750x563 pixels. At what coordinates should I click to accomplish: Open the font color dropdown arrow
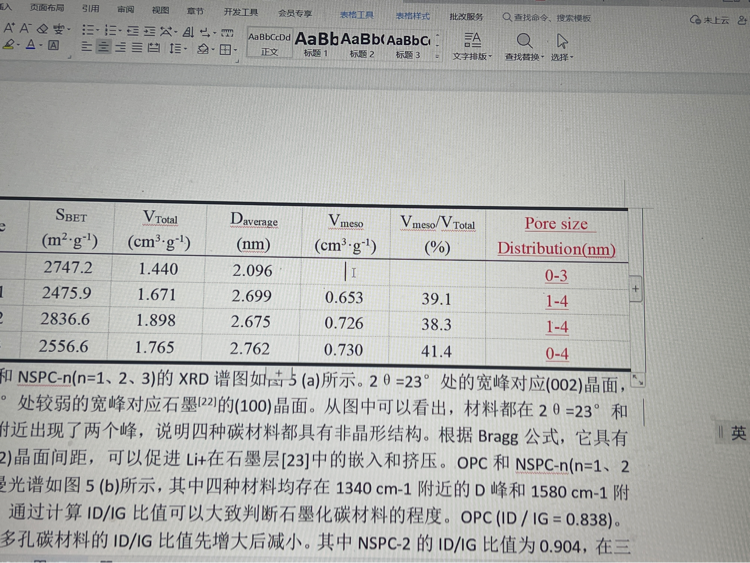point(41,45)
